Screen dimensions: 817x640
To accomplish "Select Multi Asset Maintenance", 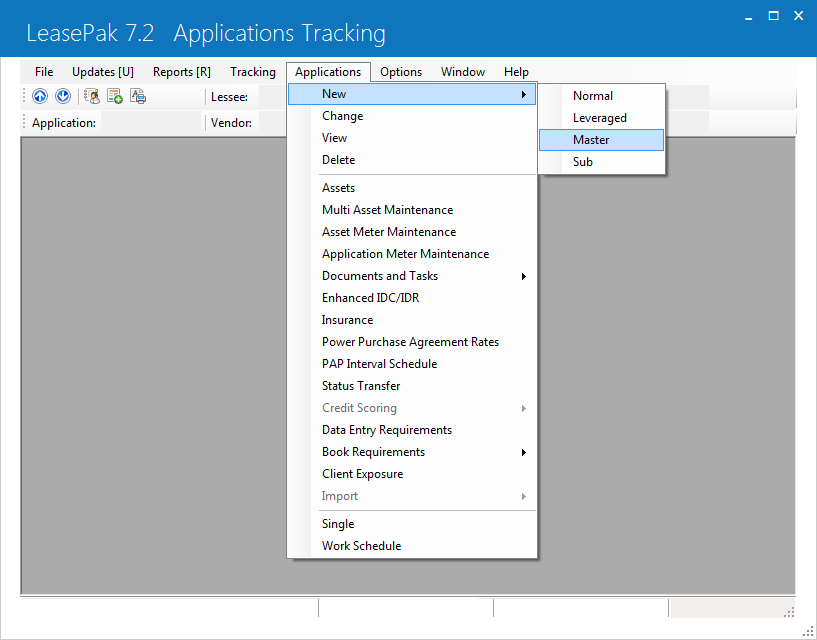I will pyautogui.click(x=412, y=210).
